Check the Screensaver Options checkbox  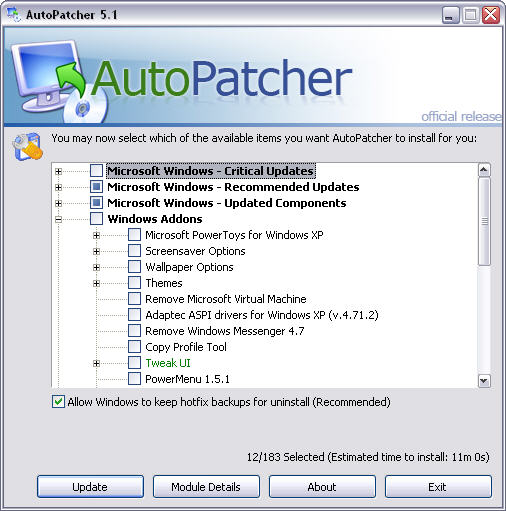(134, 251)
